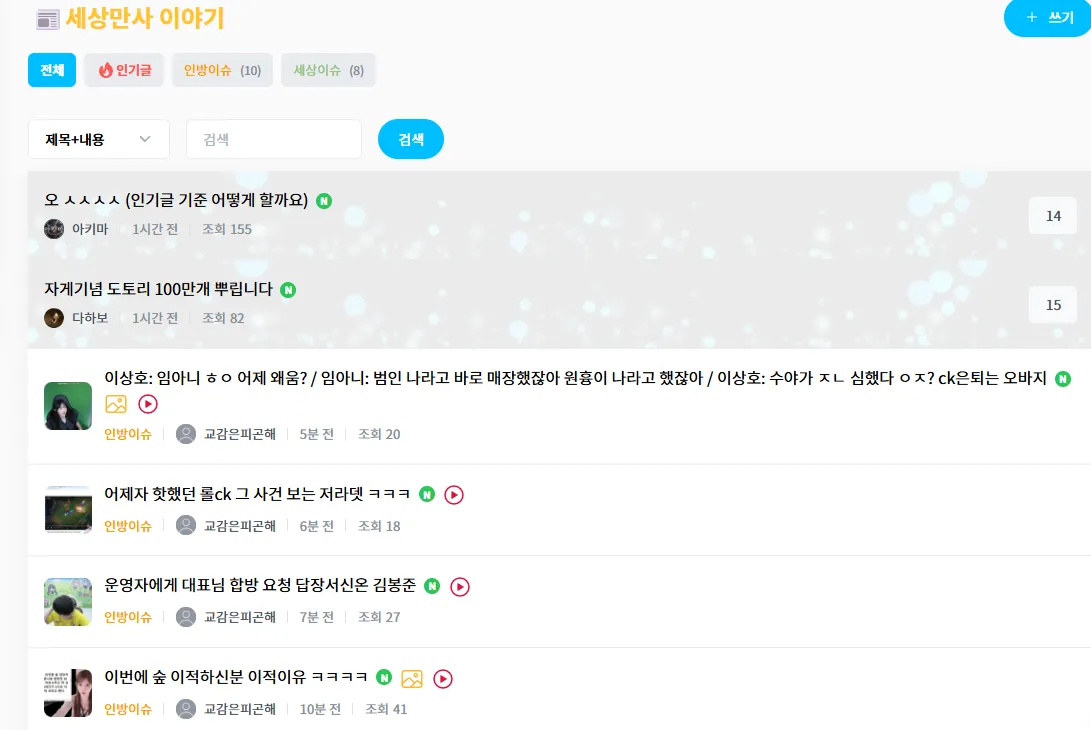Open the 자게기념 도토리 100만개 뿌립니다 post

tap(159, 289)
